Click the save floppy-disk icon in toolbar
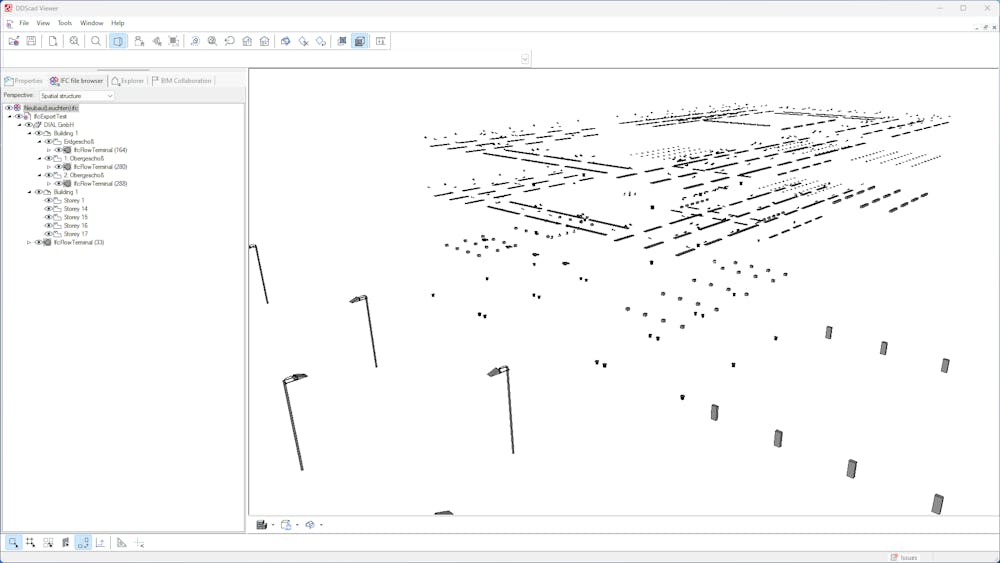This screenshot has height=563, width=1000. pyautogui.click(x=31, y=41)
